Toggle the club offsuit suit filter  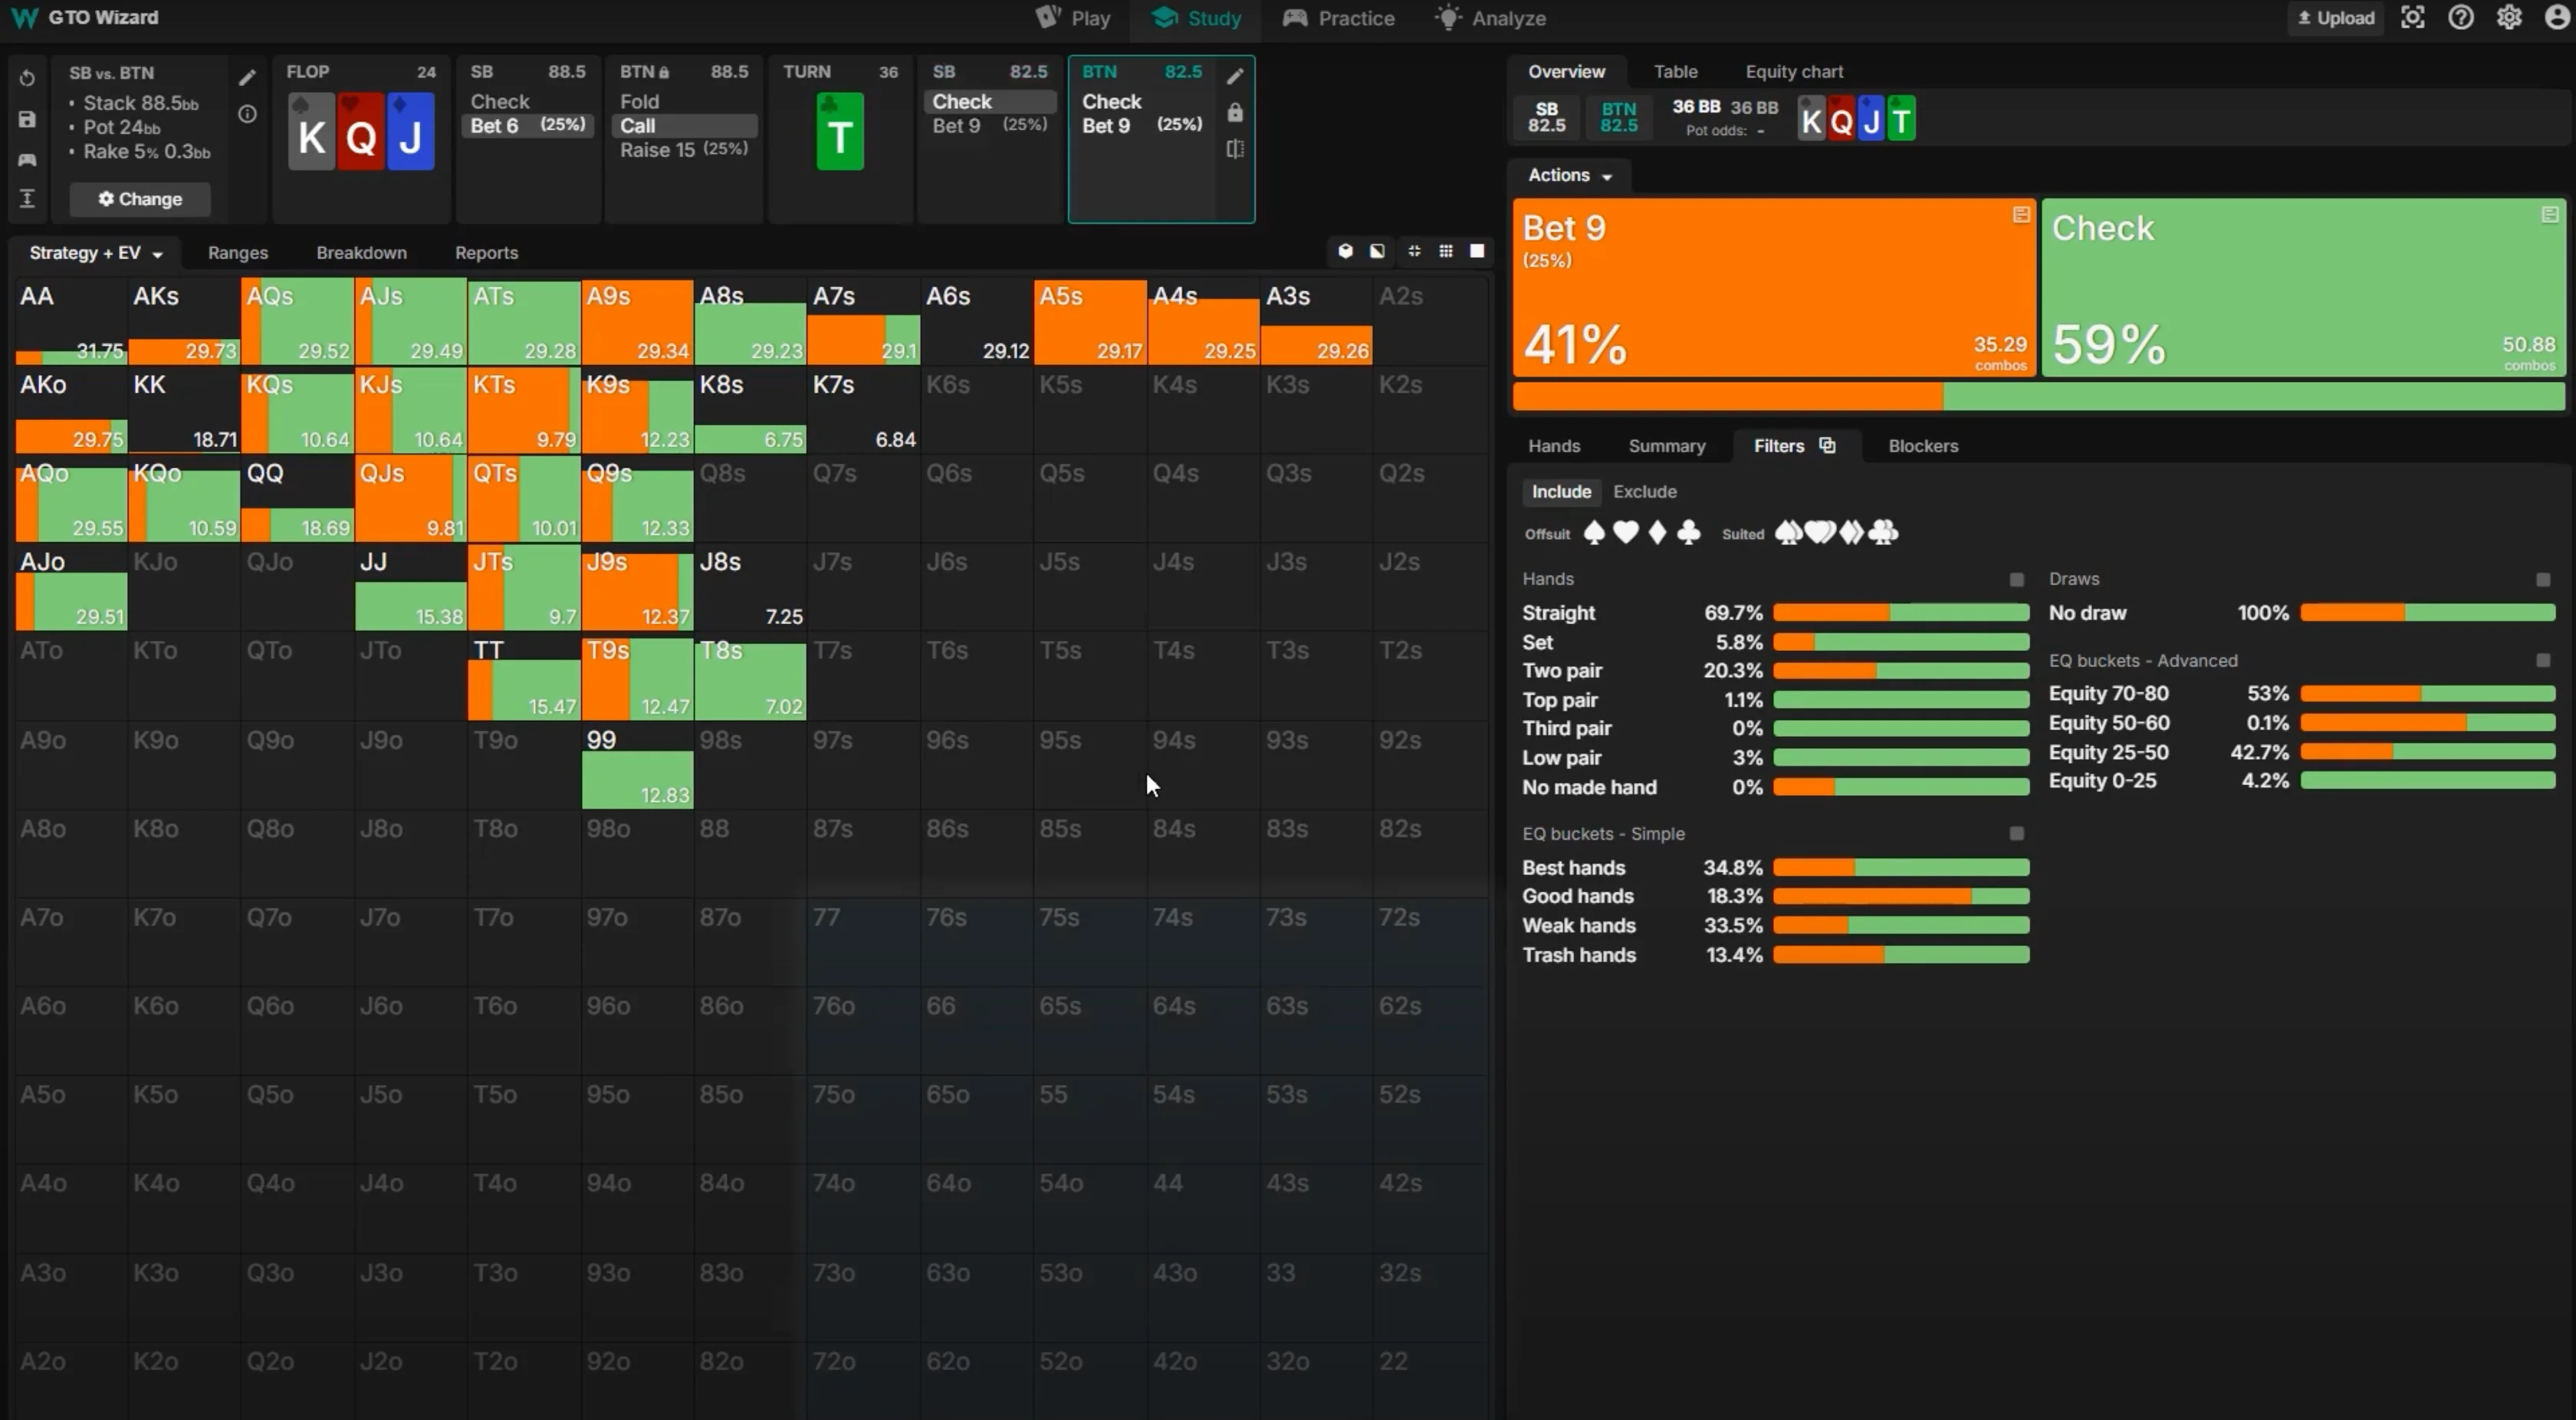(1688, 533)
